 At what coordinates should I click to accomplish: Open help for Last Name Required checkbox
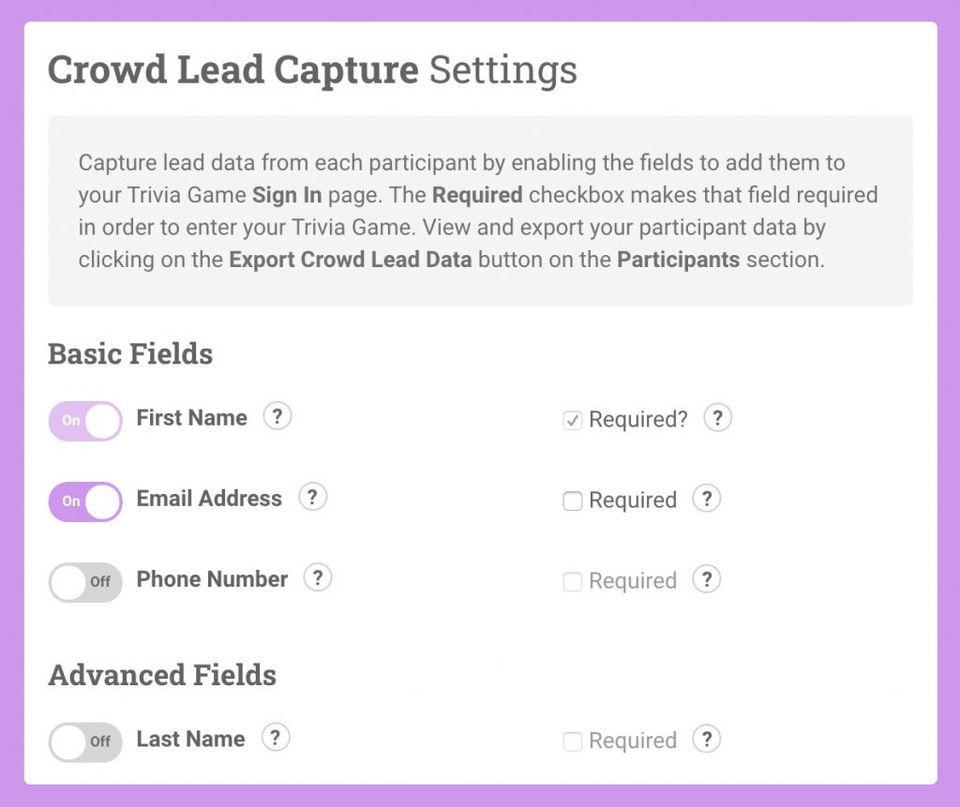[707, 739]
